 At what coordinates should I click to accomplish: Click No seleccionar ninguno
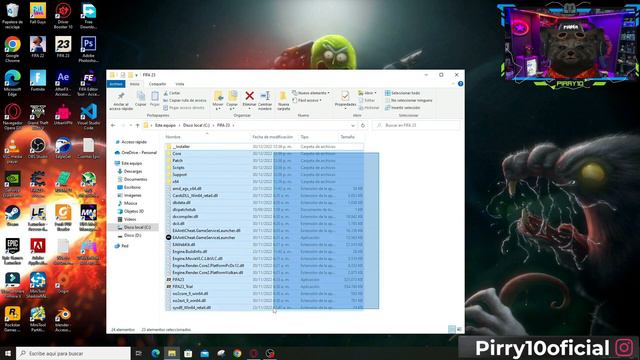[408, 100]
